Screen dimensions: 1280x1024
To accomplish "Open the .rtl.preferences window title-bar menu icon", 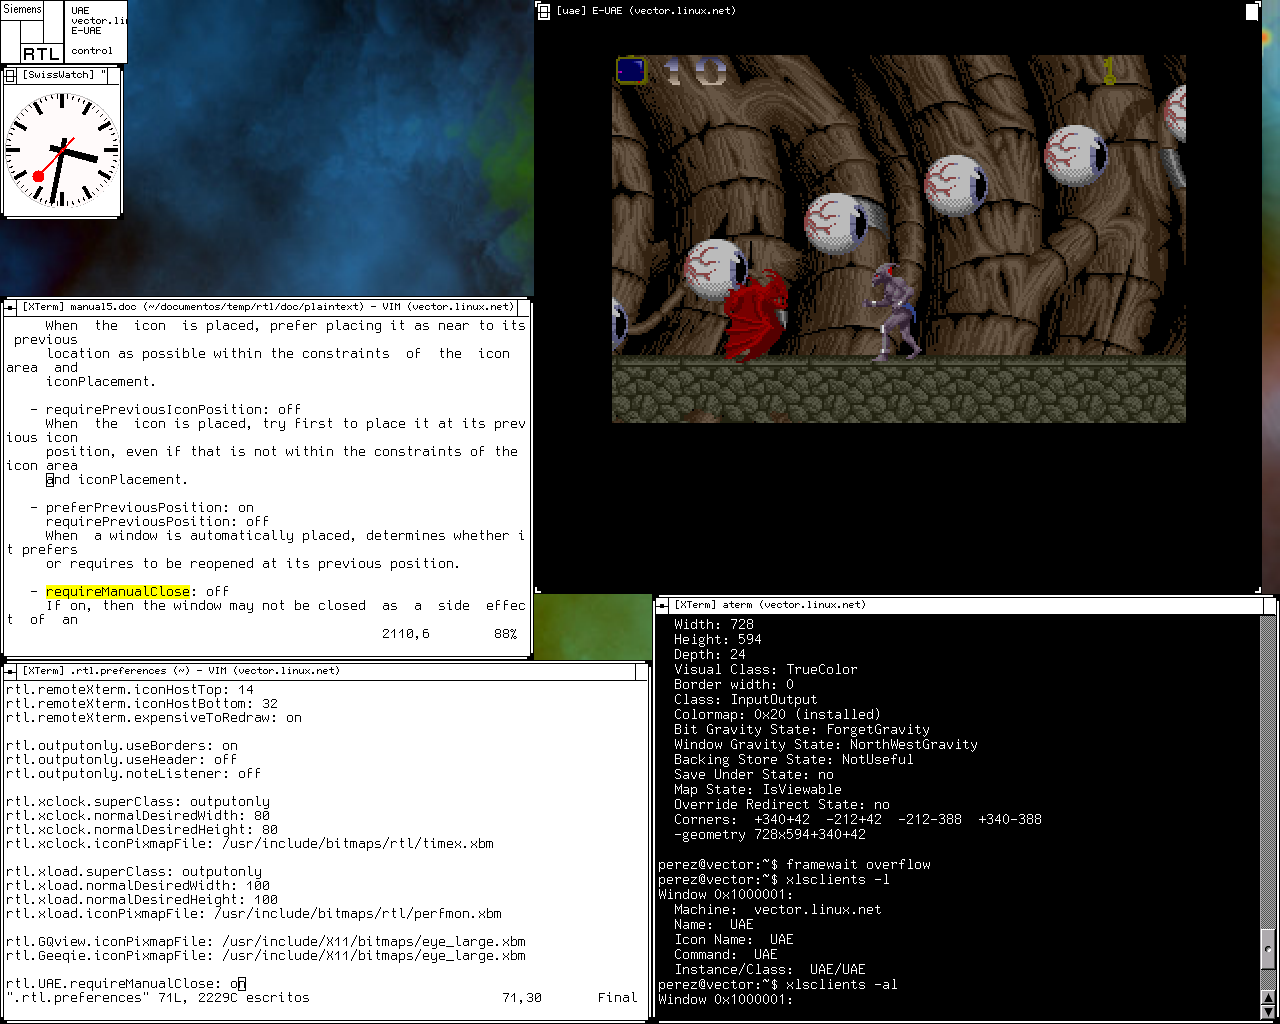I will 11,671.
